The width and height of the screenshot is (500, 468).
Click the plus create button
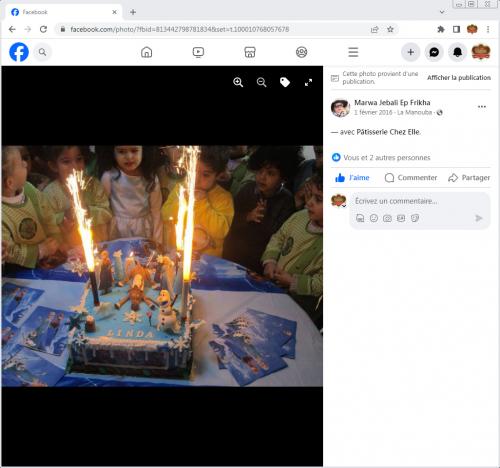(411, 52)
